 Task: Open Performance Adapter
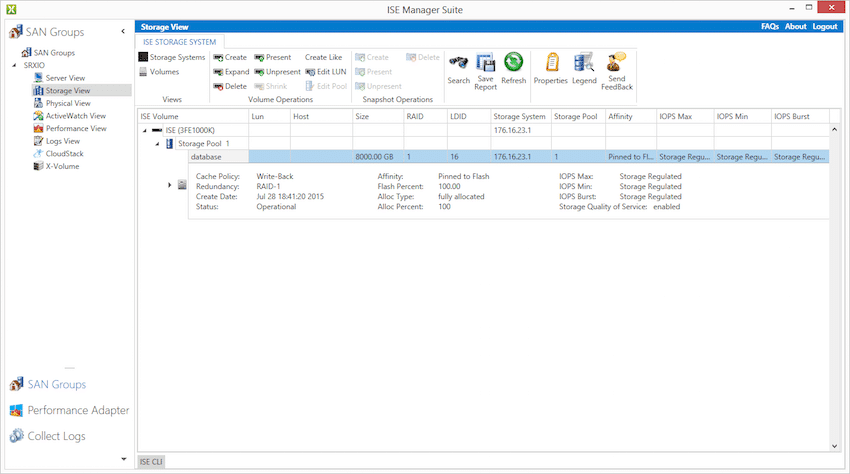pos(69,411)
